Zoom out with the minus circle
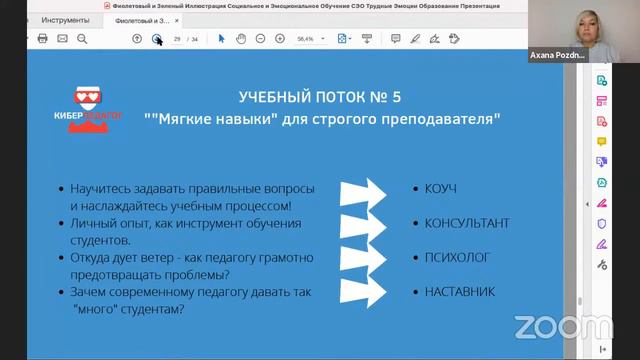 (260, 39)
